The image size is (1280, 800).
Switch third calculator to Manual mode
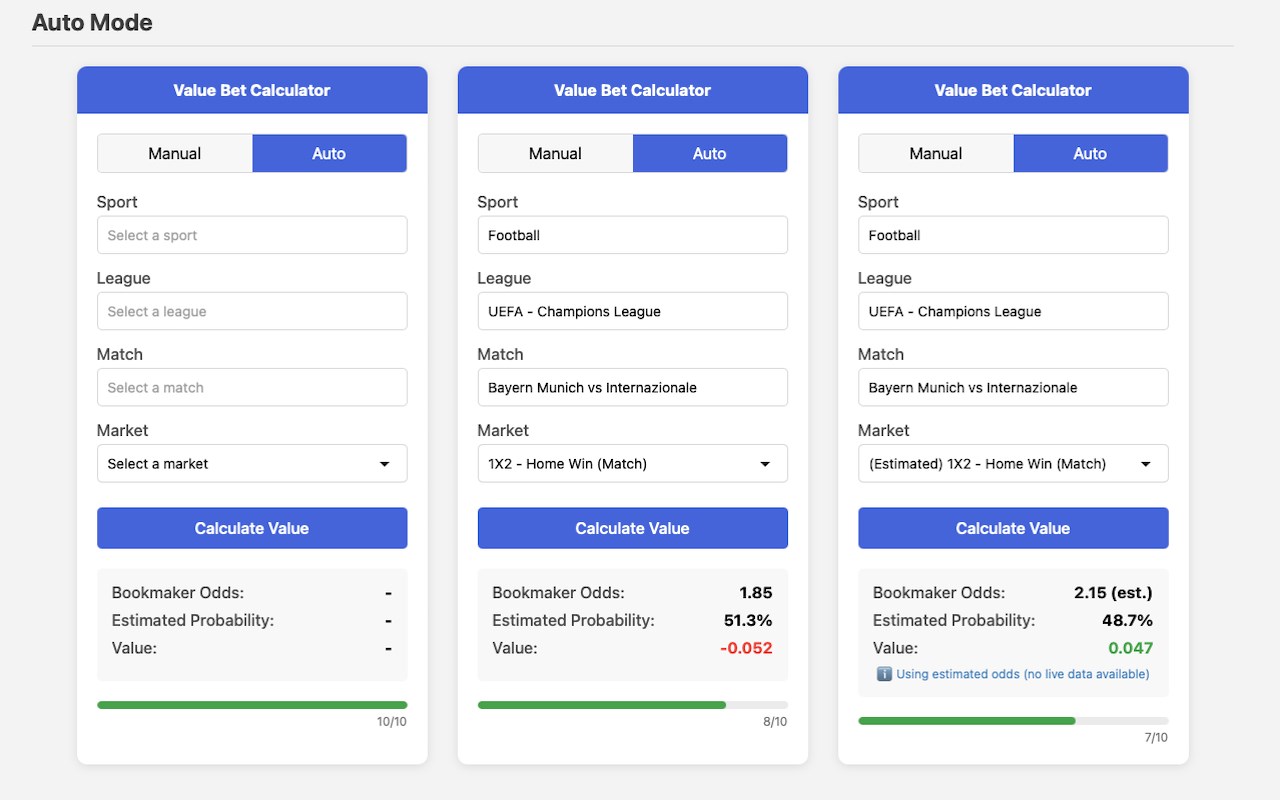coord(935,153)
